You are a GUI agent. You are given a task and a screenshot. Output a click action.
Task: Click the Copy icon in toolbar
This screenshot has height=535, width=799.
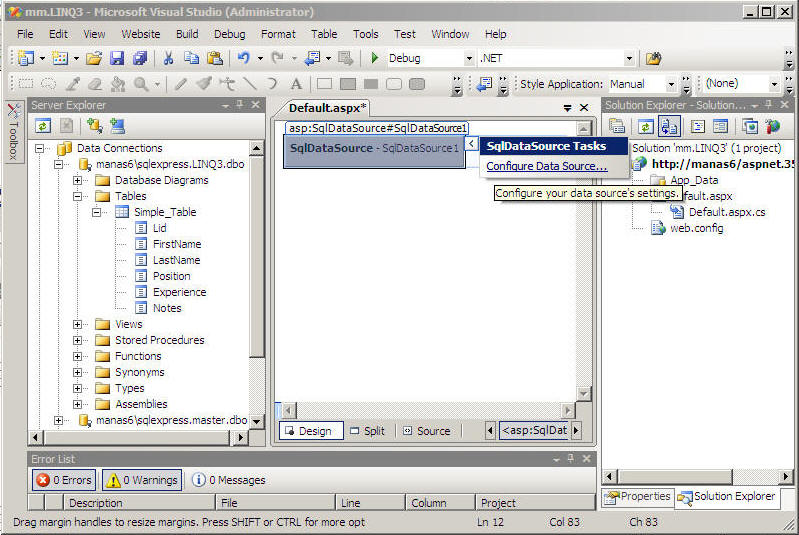coord(191,58)
